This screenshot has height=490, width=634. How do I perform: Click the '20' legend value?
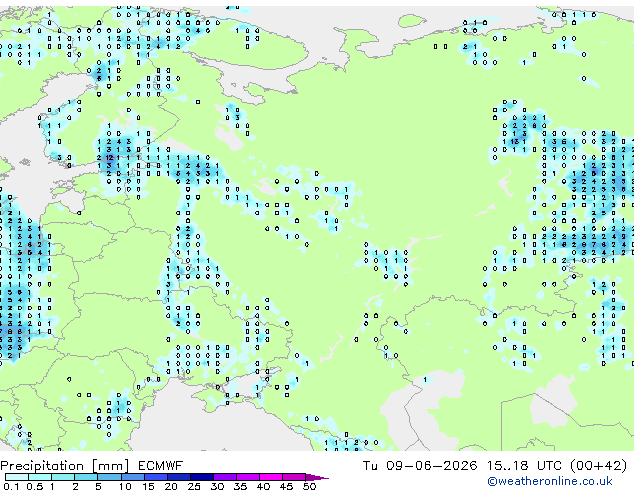pos(171,486)
